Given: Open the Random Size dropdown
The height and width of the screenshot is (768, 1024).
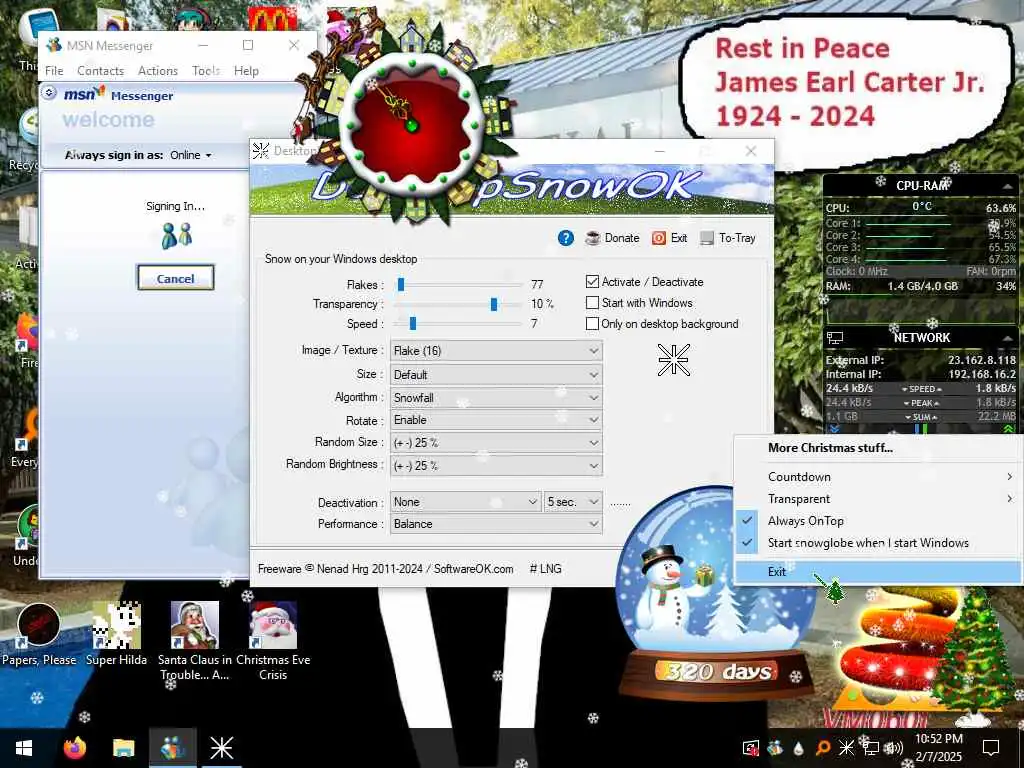Looking at the screenshot, I should pos(496,443).
